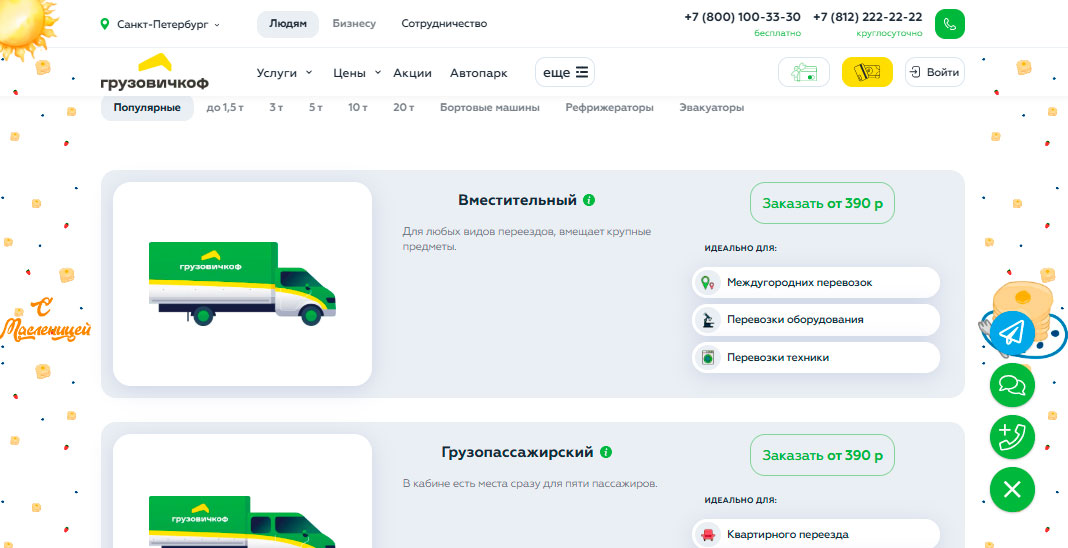Viewport: 1068px width, 548px height.
Task: Select the Рефрижераторы filter
Action: [610, 108]
